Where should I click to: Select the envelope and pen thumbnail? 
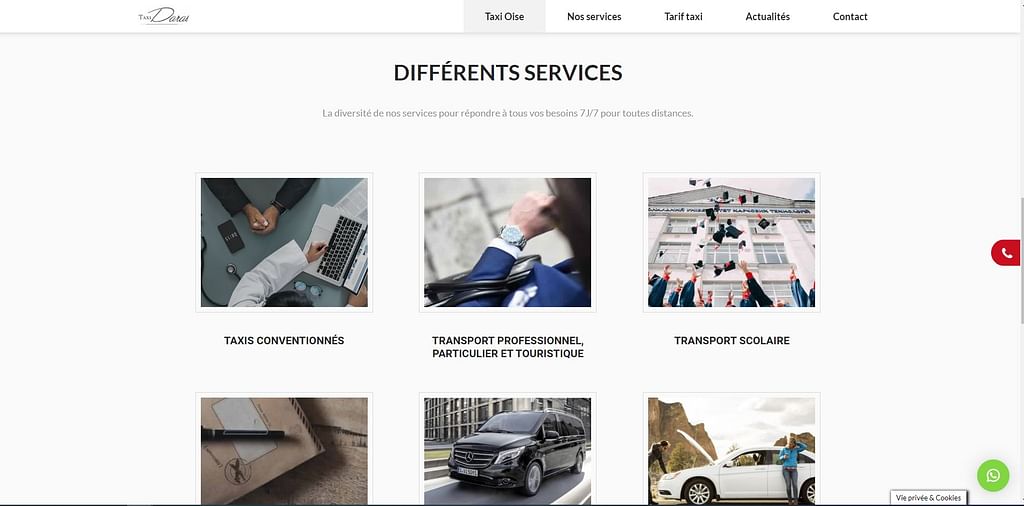pos(284,449)
